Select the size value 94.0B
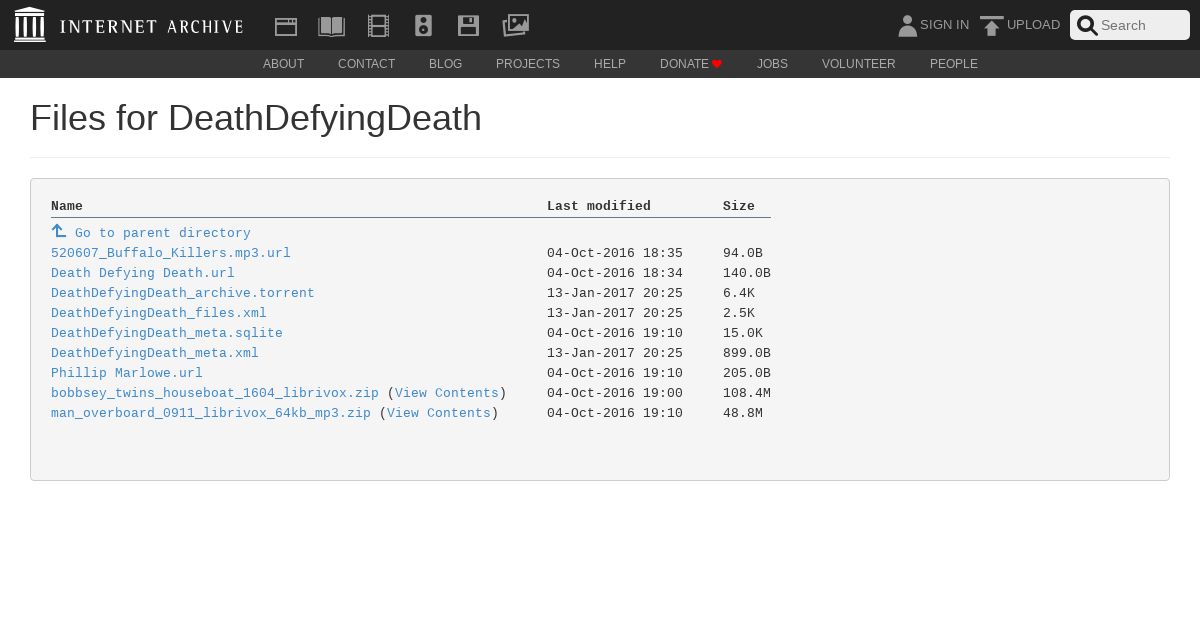 [x=743, y=253]
